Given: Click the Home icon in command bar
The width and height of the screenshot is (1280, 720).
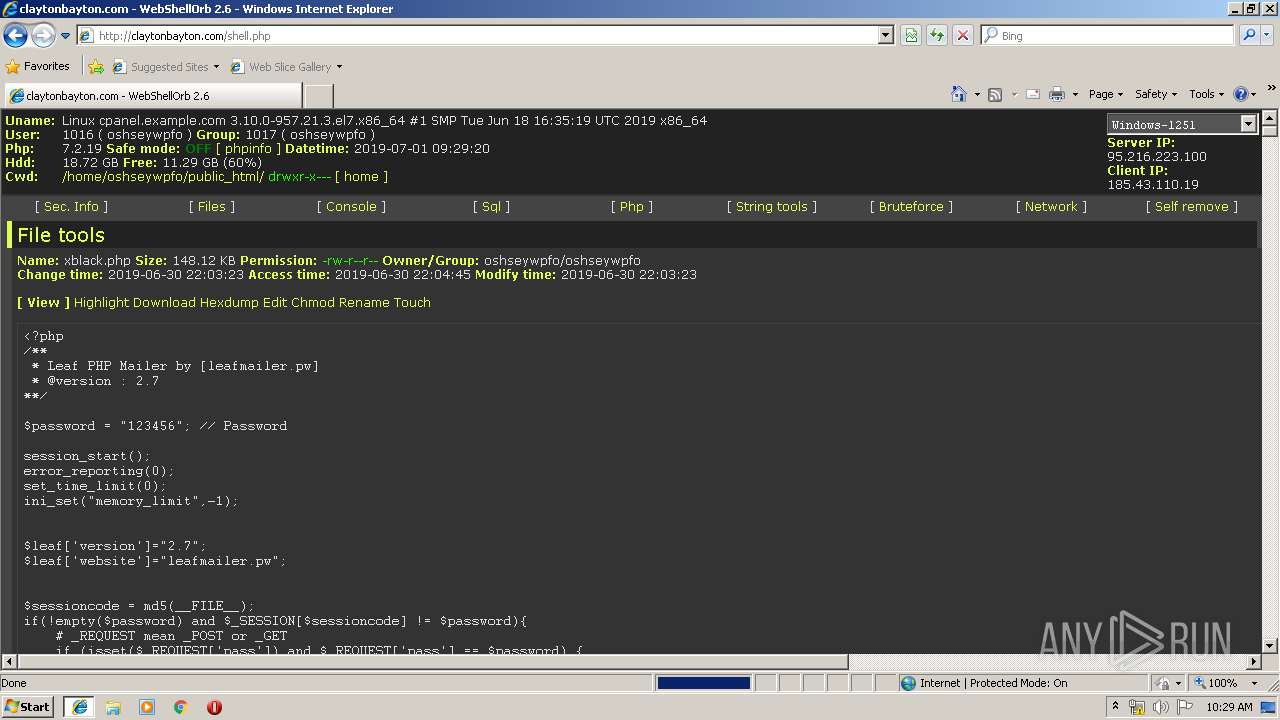Looking at the screenshot, I should pos(958,94).
